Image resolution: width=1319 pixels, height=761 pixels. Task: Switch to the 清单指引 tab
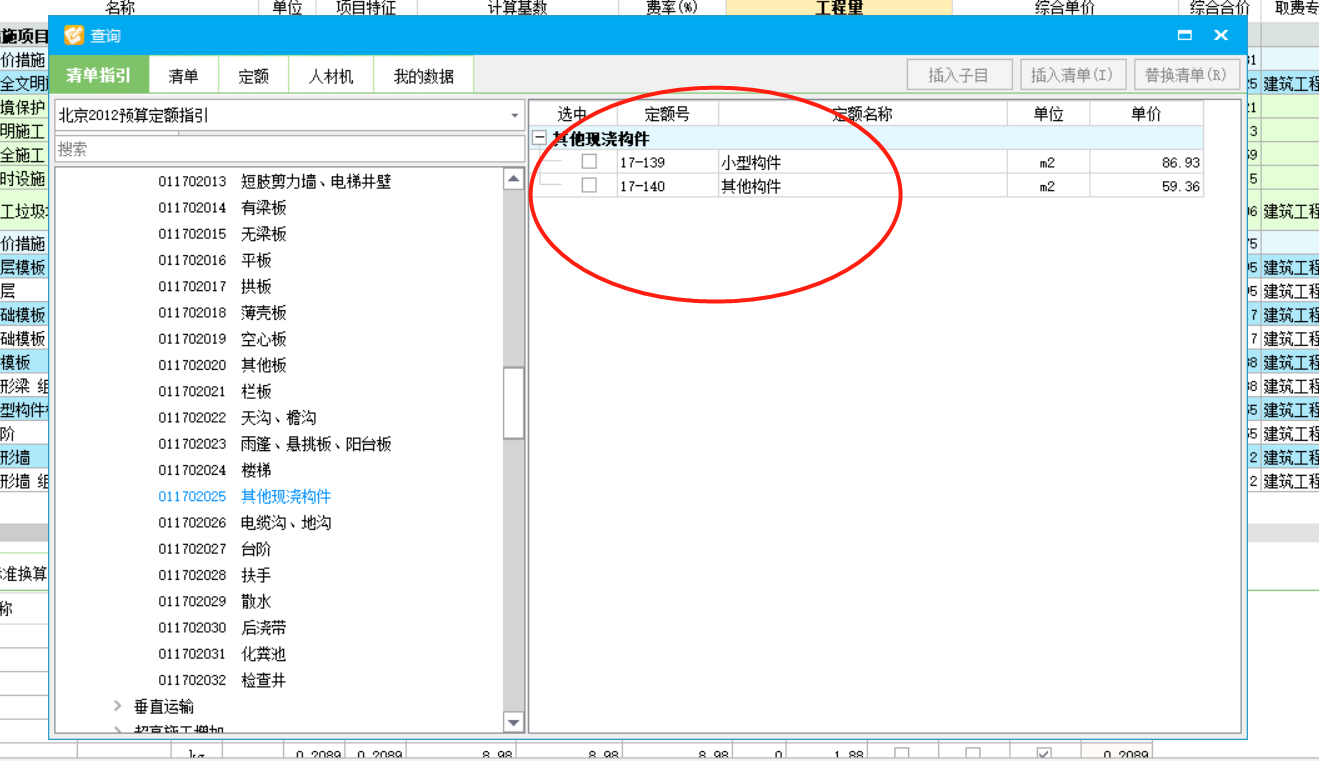click(99, 75)
